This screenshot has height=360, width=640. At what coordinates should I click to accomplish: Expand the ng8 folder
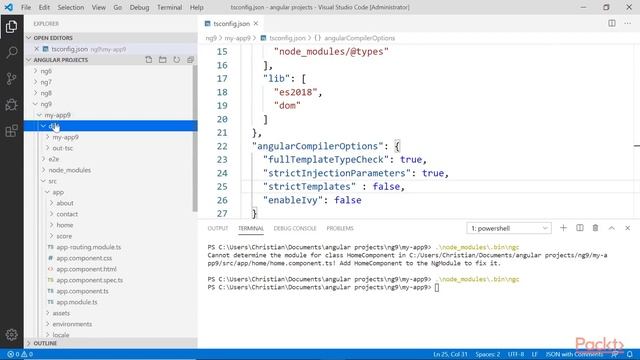[46, 93]
